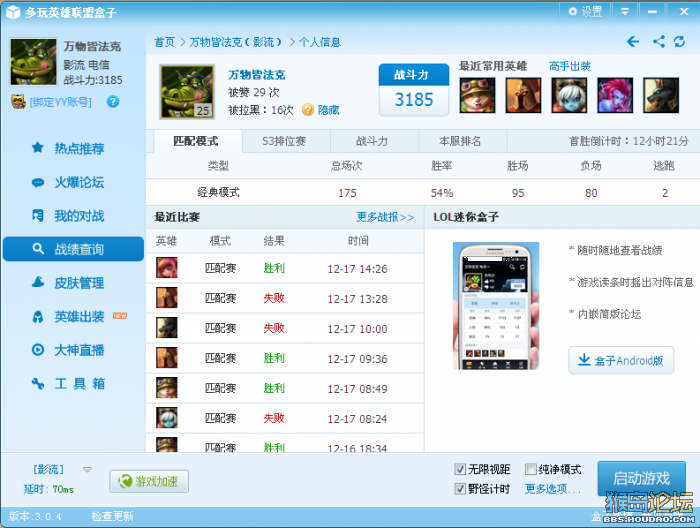Viewport: 700px width, 528px height.
Task: Open 火爆论坛 forum section
Action: (x=79, y=182)
